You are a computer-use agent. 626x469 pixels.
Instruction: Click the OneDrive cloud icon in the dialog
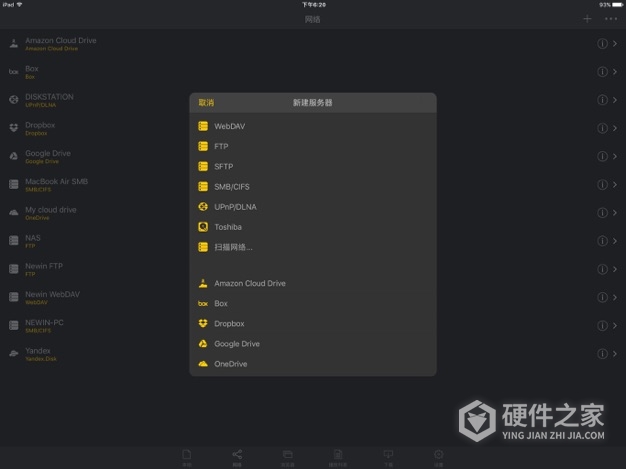(x=203, y=364)
